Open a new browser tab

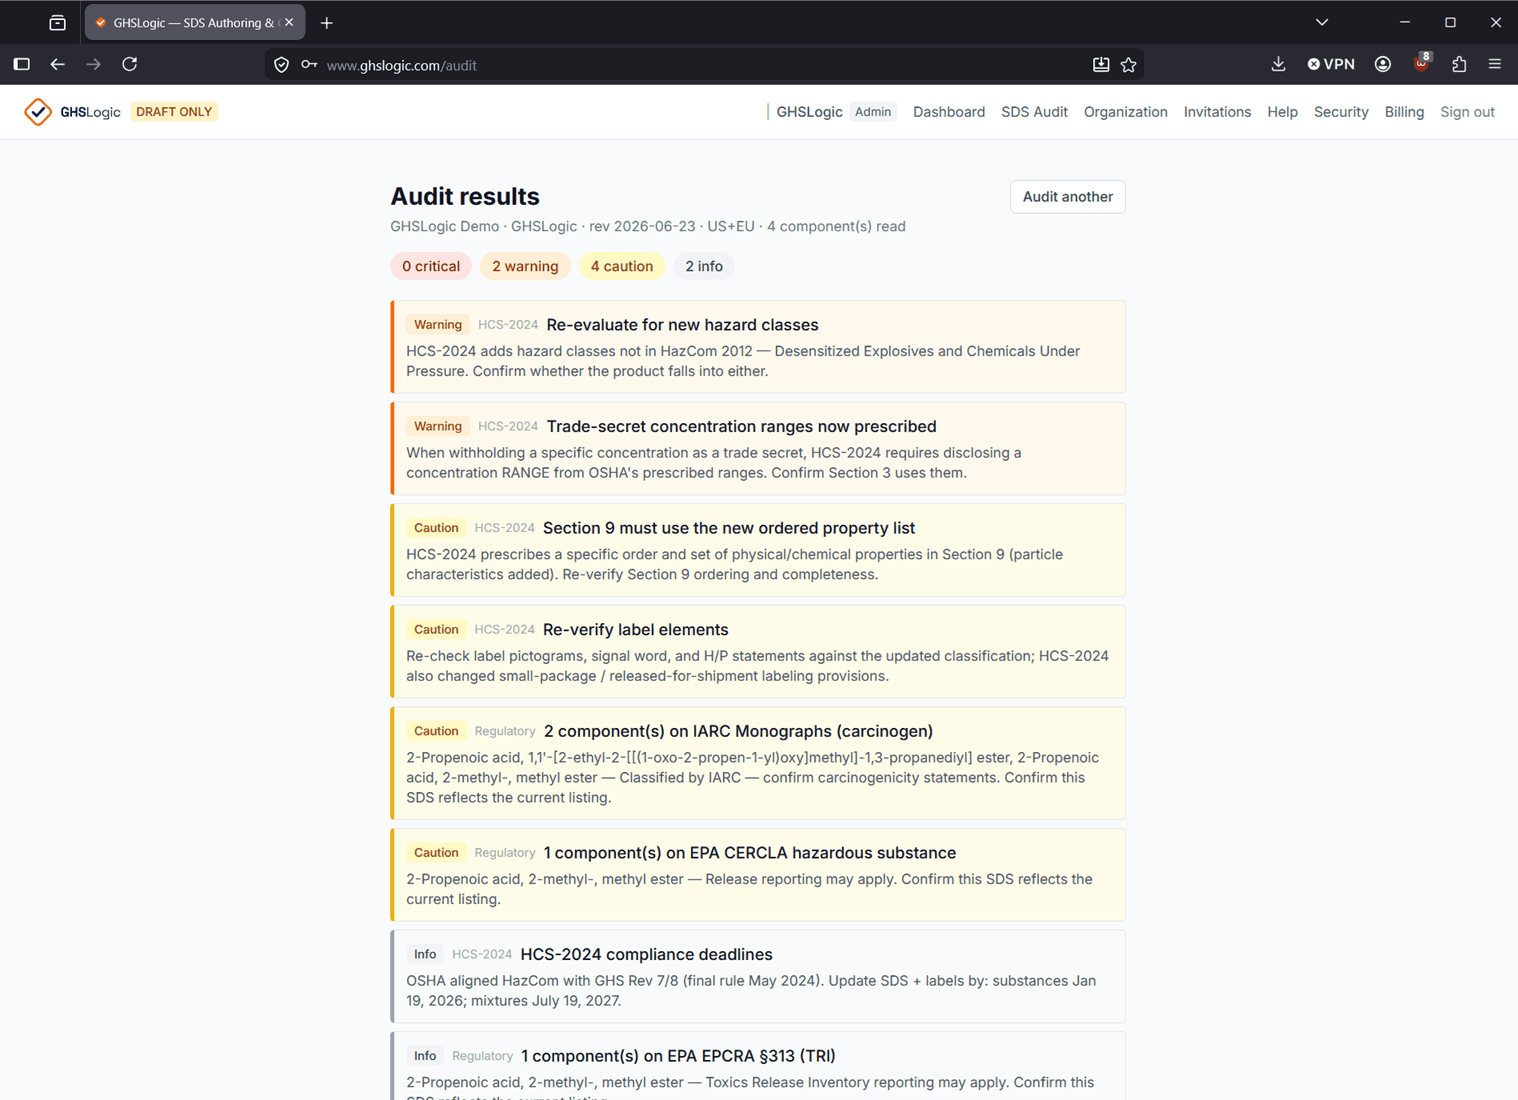tap(327, 22)
